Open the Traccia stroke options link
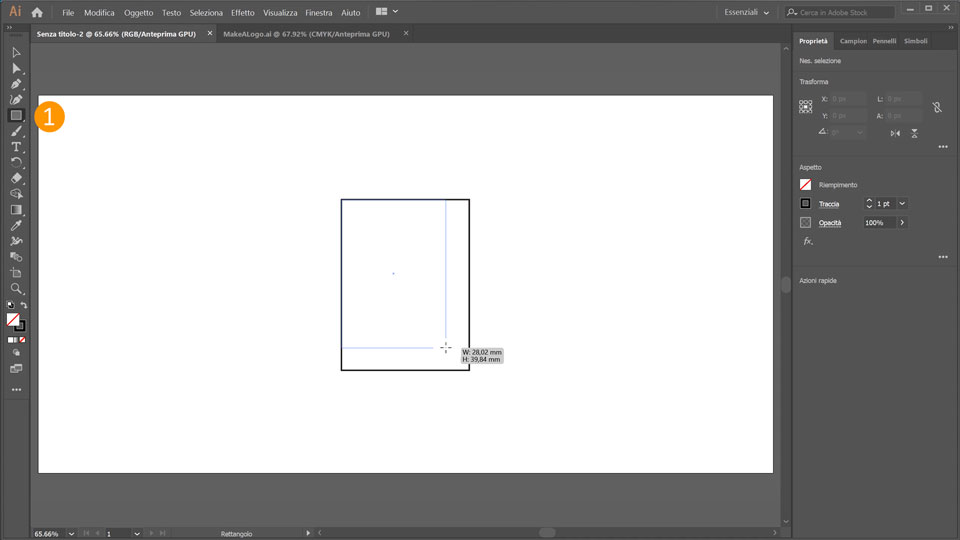Viewport: 960px width, 540px height. click(829, 204)
